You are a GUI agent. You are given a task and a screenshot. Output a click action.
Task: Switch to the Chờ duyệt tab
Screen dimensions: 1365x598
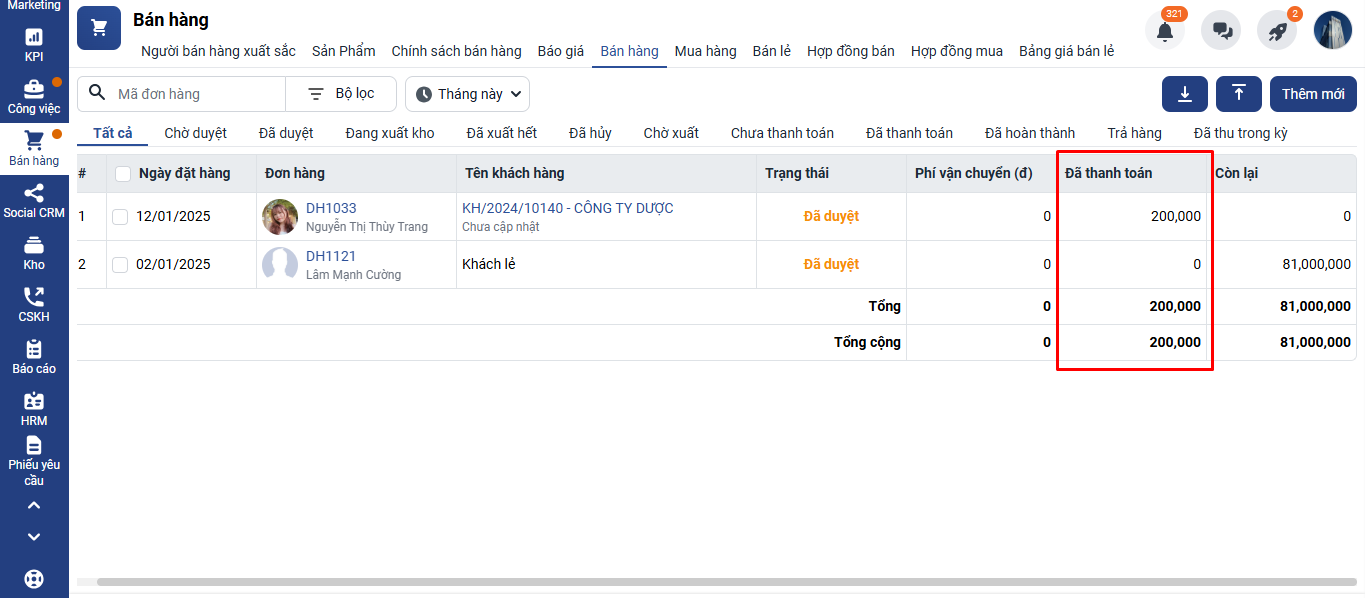pyautogui.click(x=195, y=133)
